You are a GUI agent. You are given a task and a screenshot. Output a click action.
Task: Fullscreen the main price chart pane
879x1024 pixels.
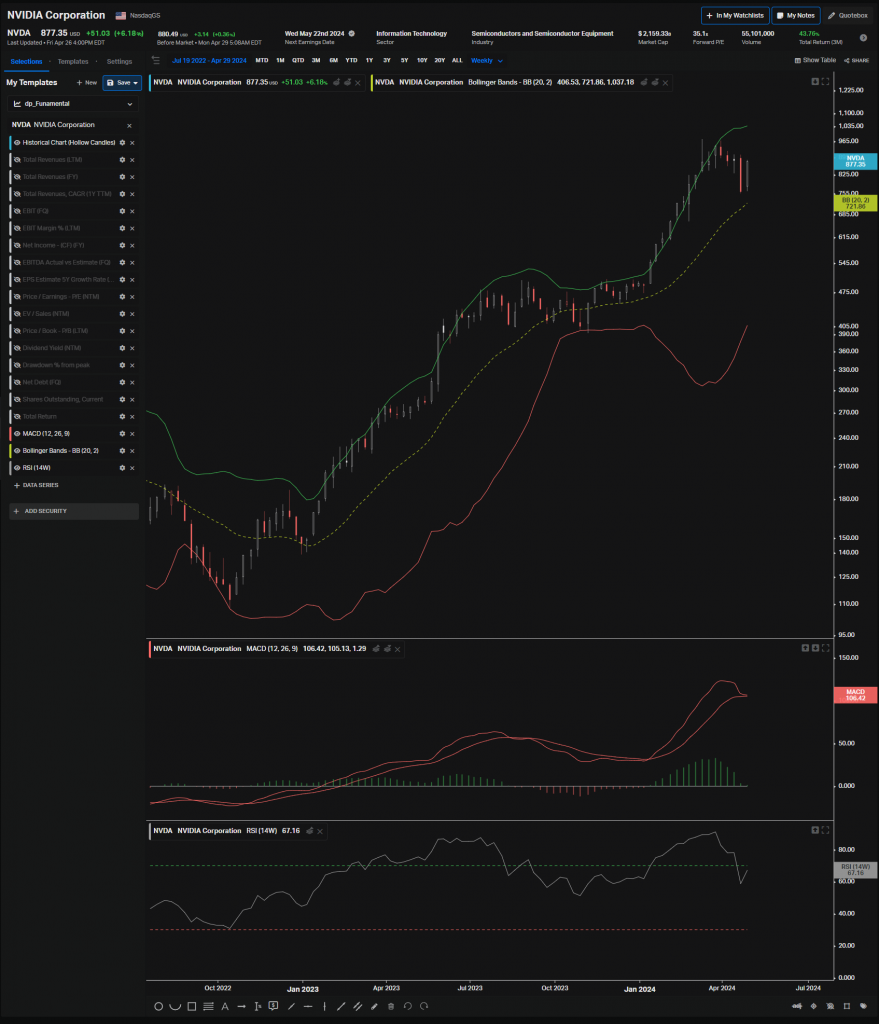click(825, 82)
